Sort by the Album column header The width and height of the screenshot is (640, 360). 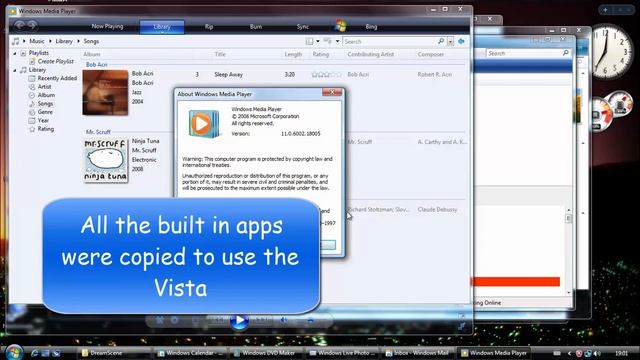(92, 54)
